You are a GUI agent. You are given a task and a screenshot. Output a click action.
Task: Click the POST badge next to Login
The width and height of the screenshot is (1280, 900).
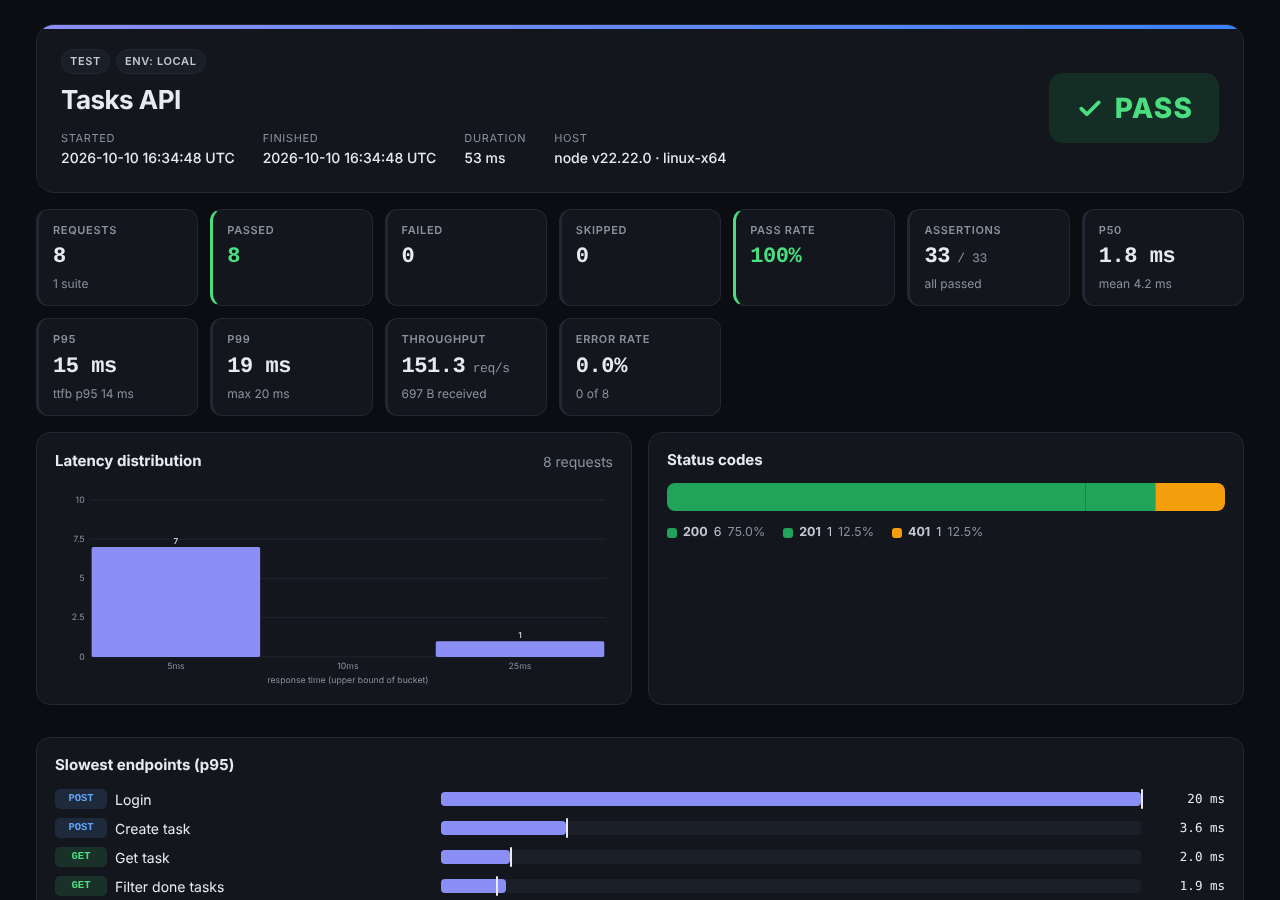81,799
